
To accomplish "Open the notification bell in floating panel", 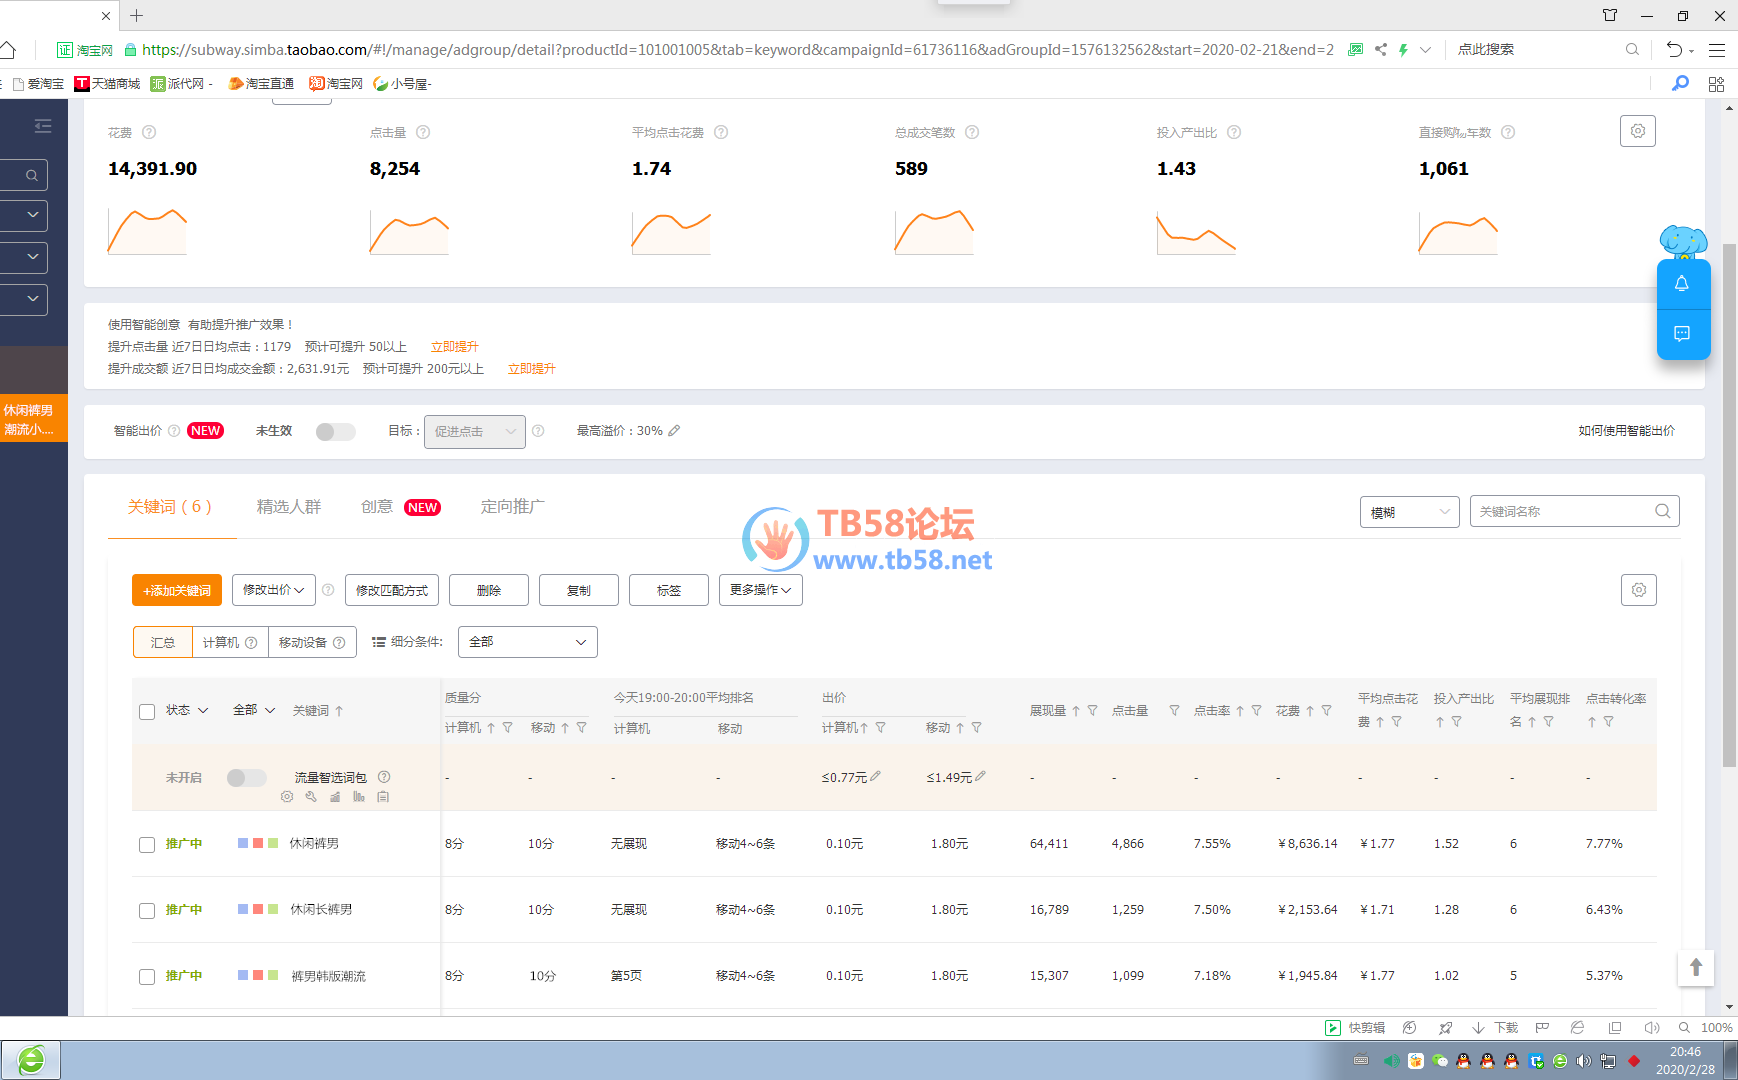I will [x=1682, y=284].
